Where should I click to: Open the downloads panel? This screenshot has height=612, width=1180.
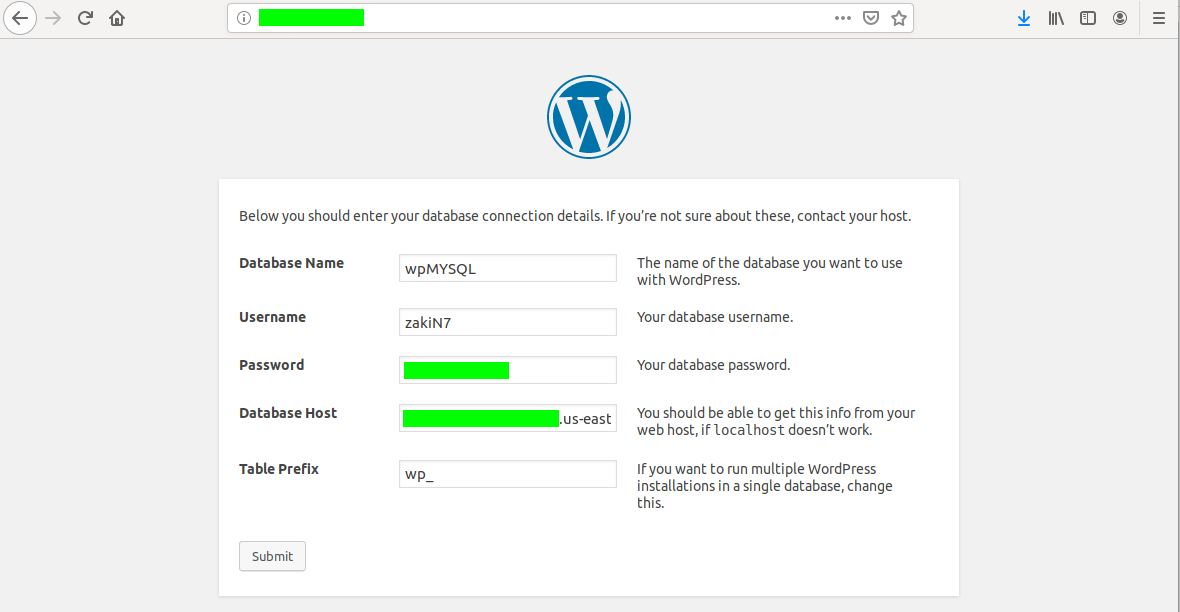[1023, 18]
